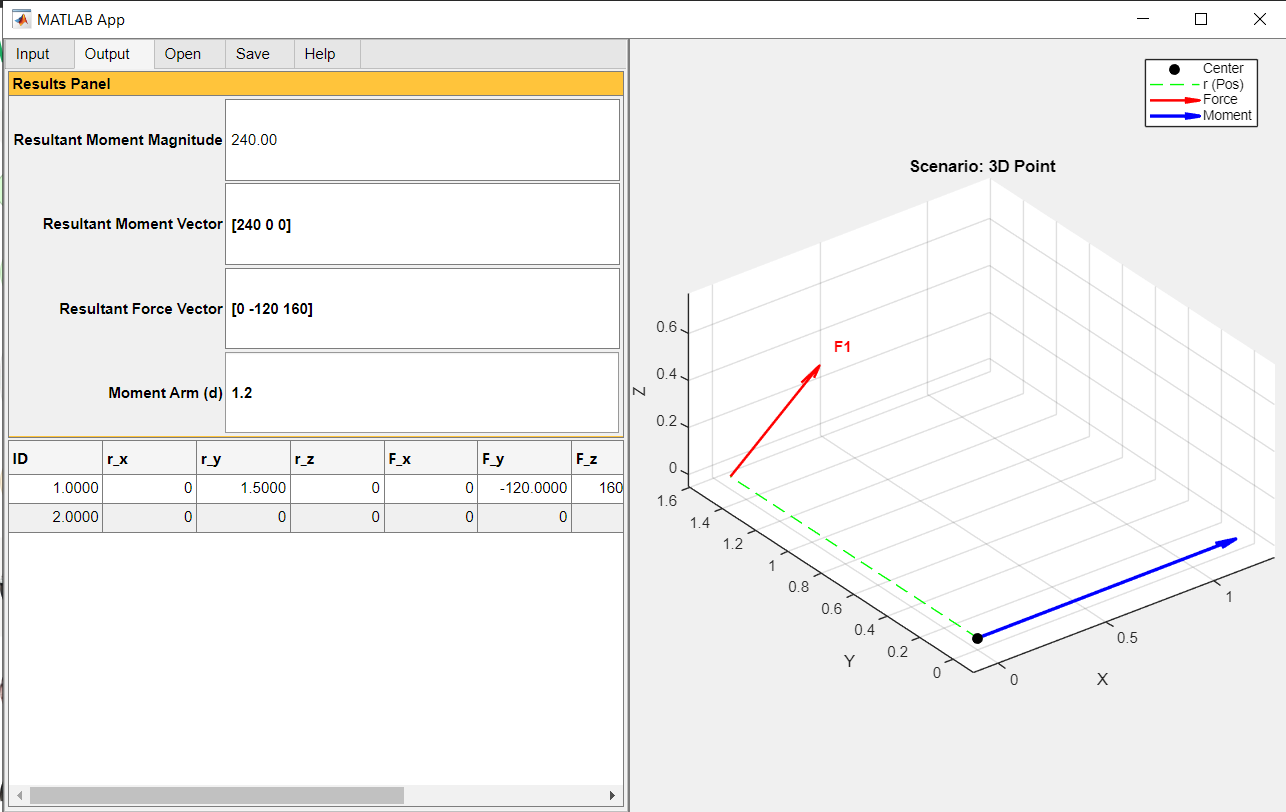Screen dimensions: 1286x812
Task: Click the horizontal scrollbar thumb
Action: 216,795
